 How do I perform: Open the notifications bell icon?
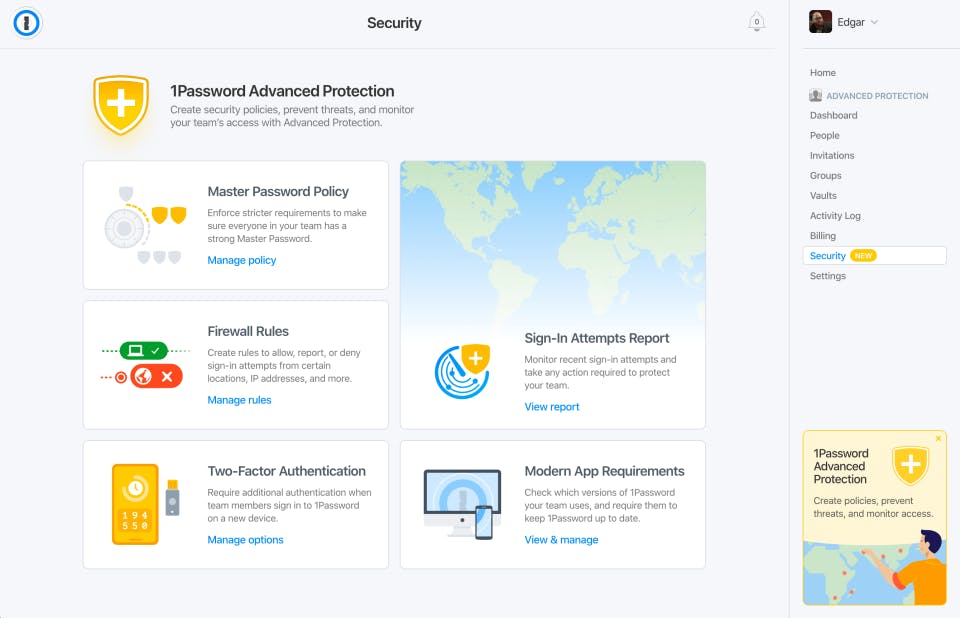point(757,21)
